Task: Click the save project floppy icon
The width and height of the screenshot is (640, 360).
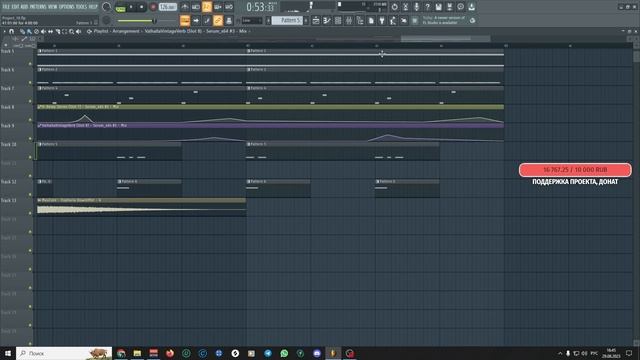Action: tap(438, 7)
